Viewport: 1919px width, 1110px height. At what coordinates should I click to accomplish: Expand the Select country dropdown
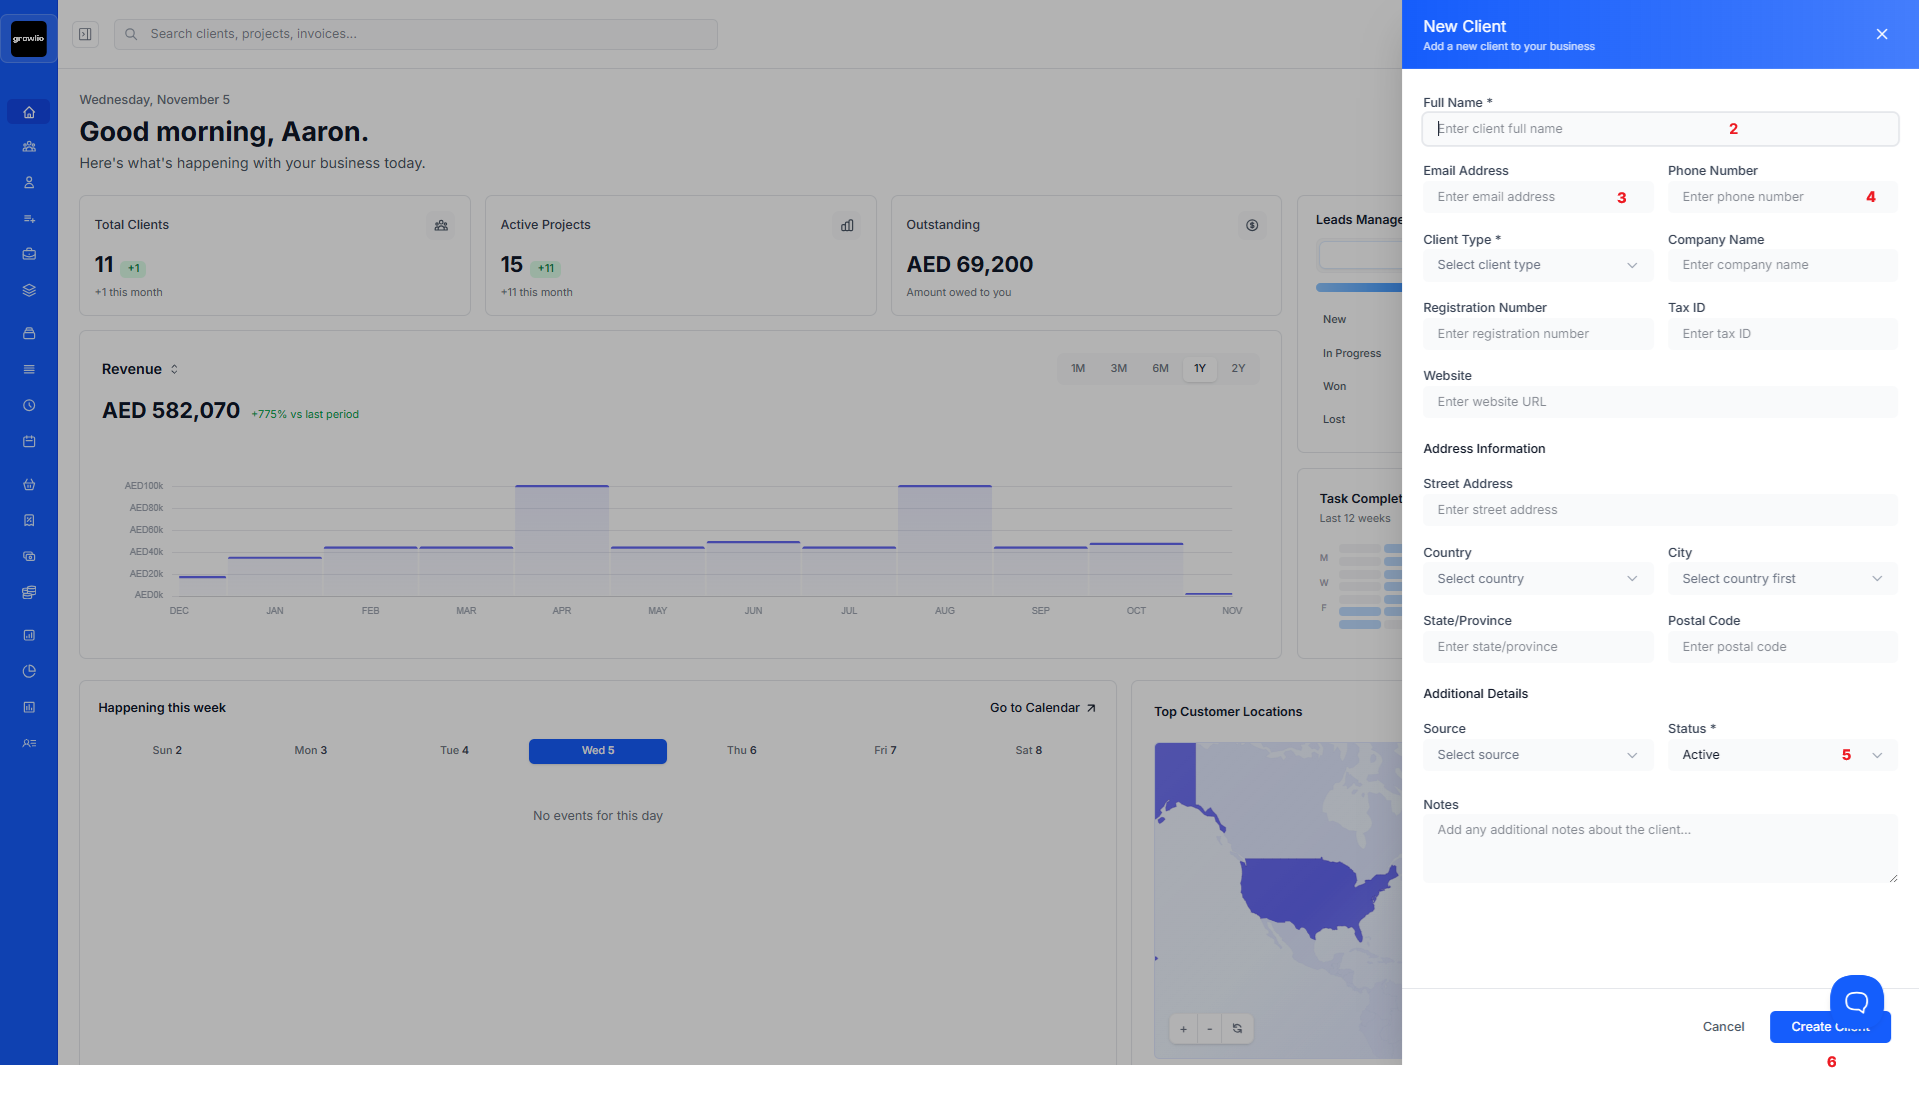1537,579
